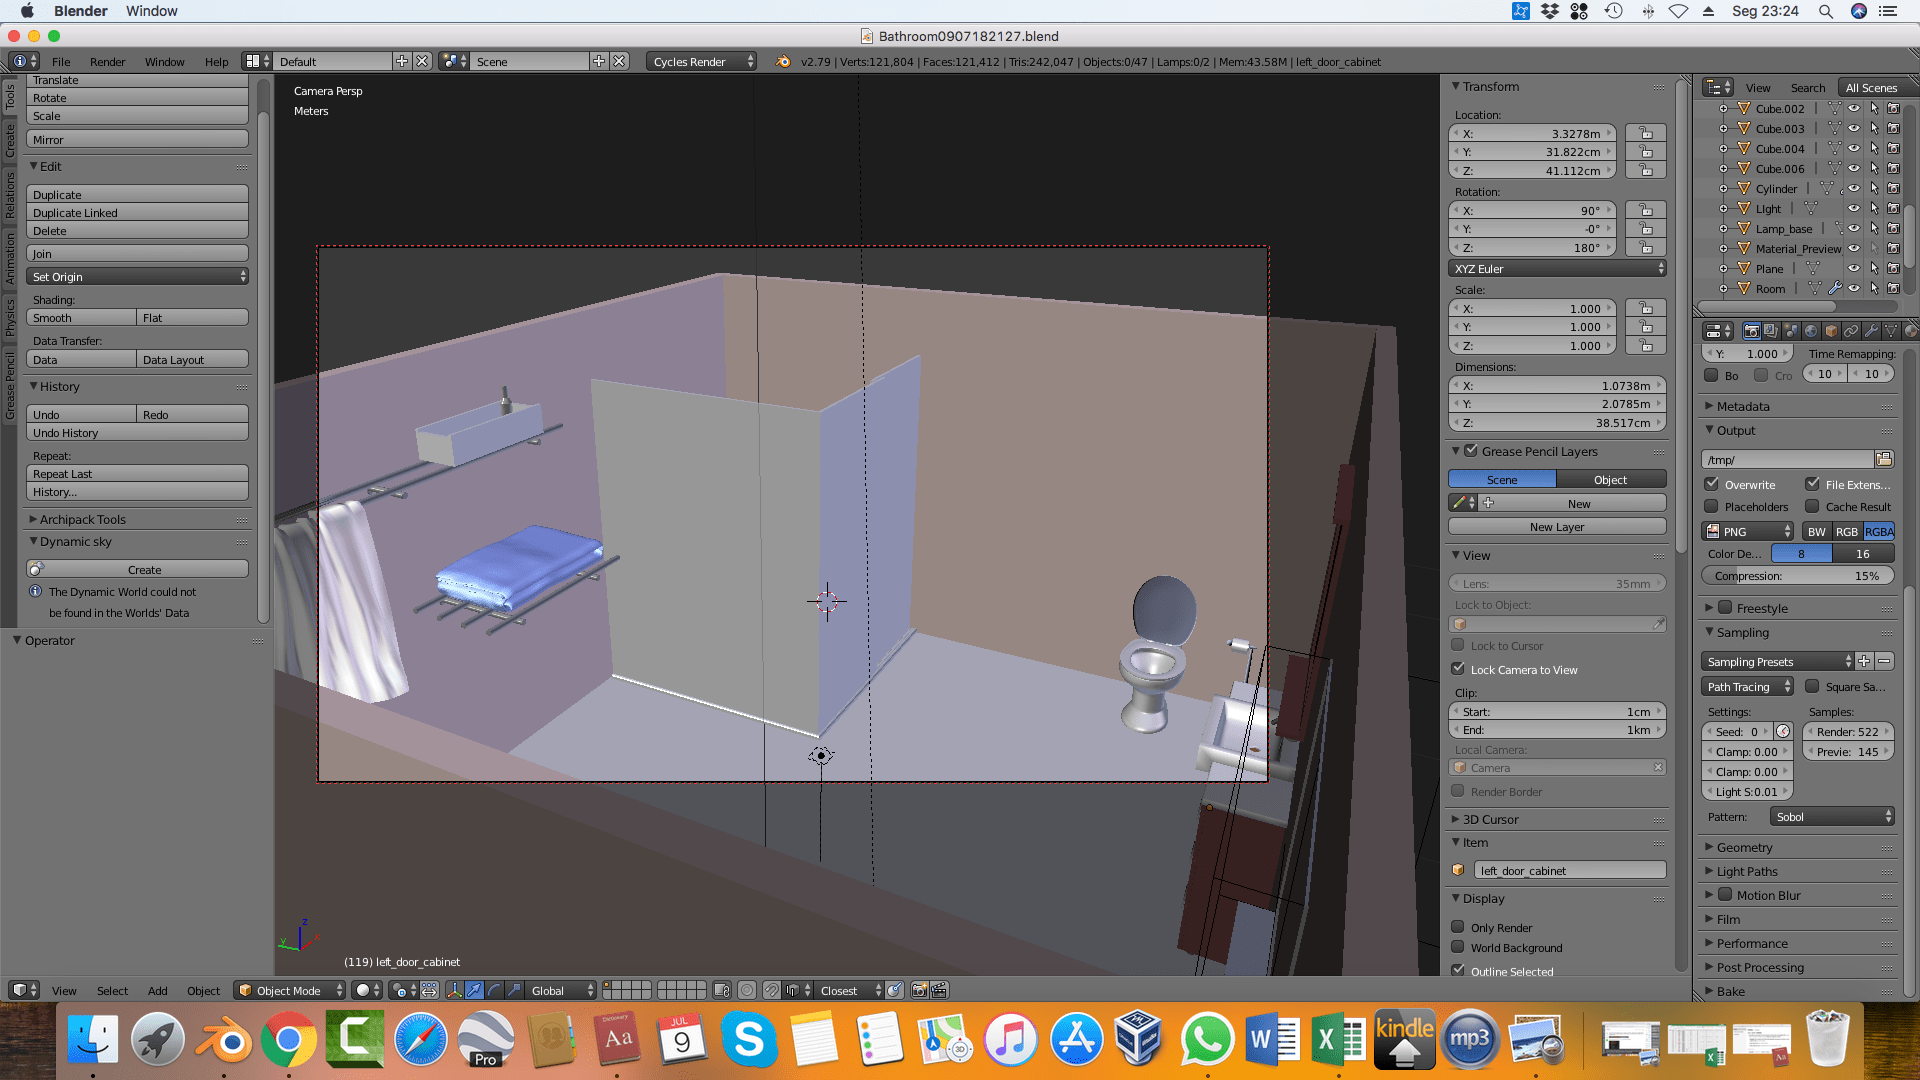Open the Render menu
Screen dimensions: 1920x1080
click(107, 62)
